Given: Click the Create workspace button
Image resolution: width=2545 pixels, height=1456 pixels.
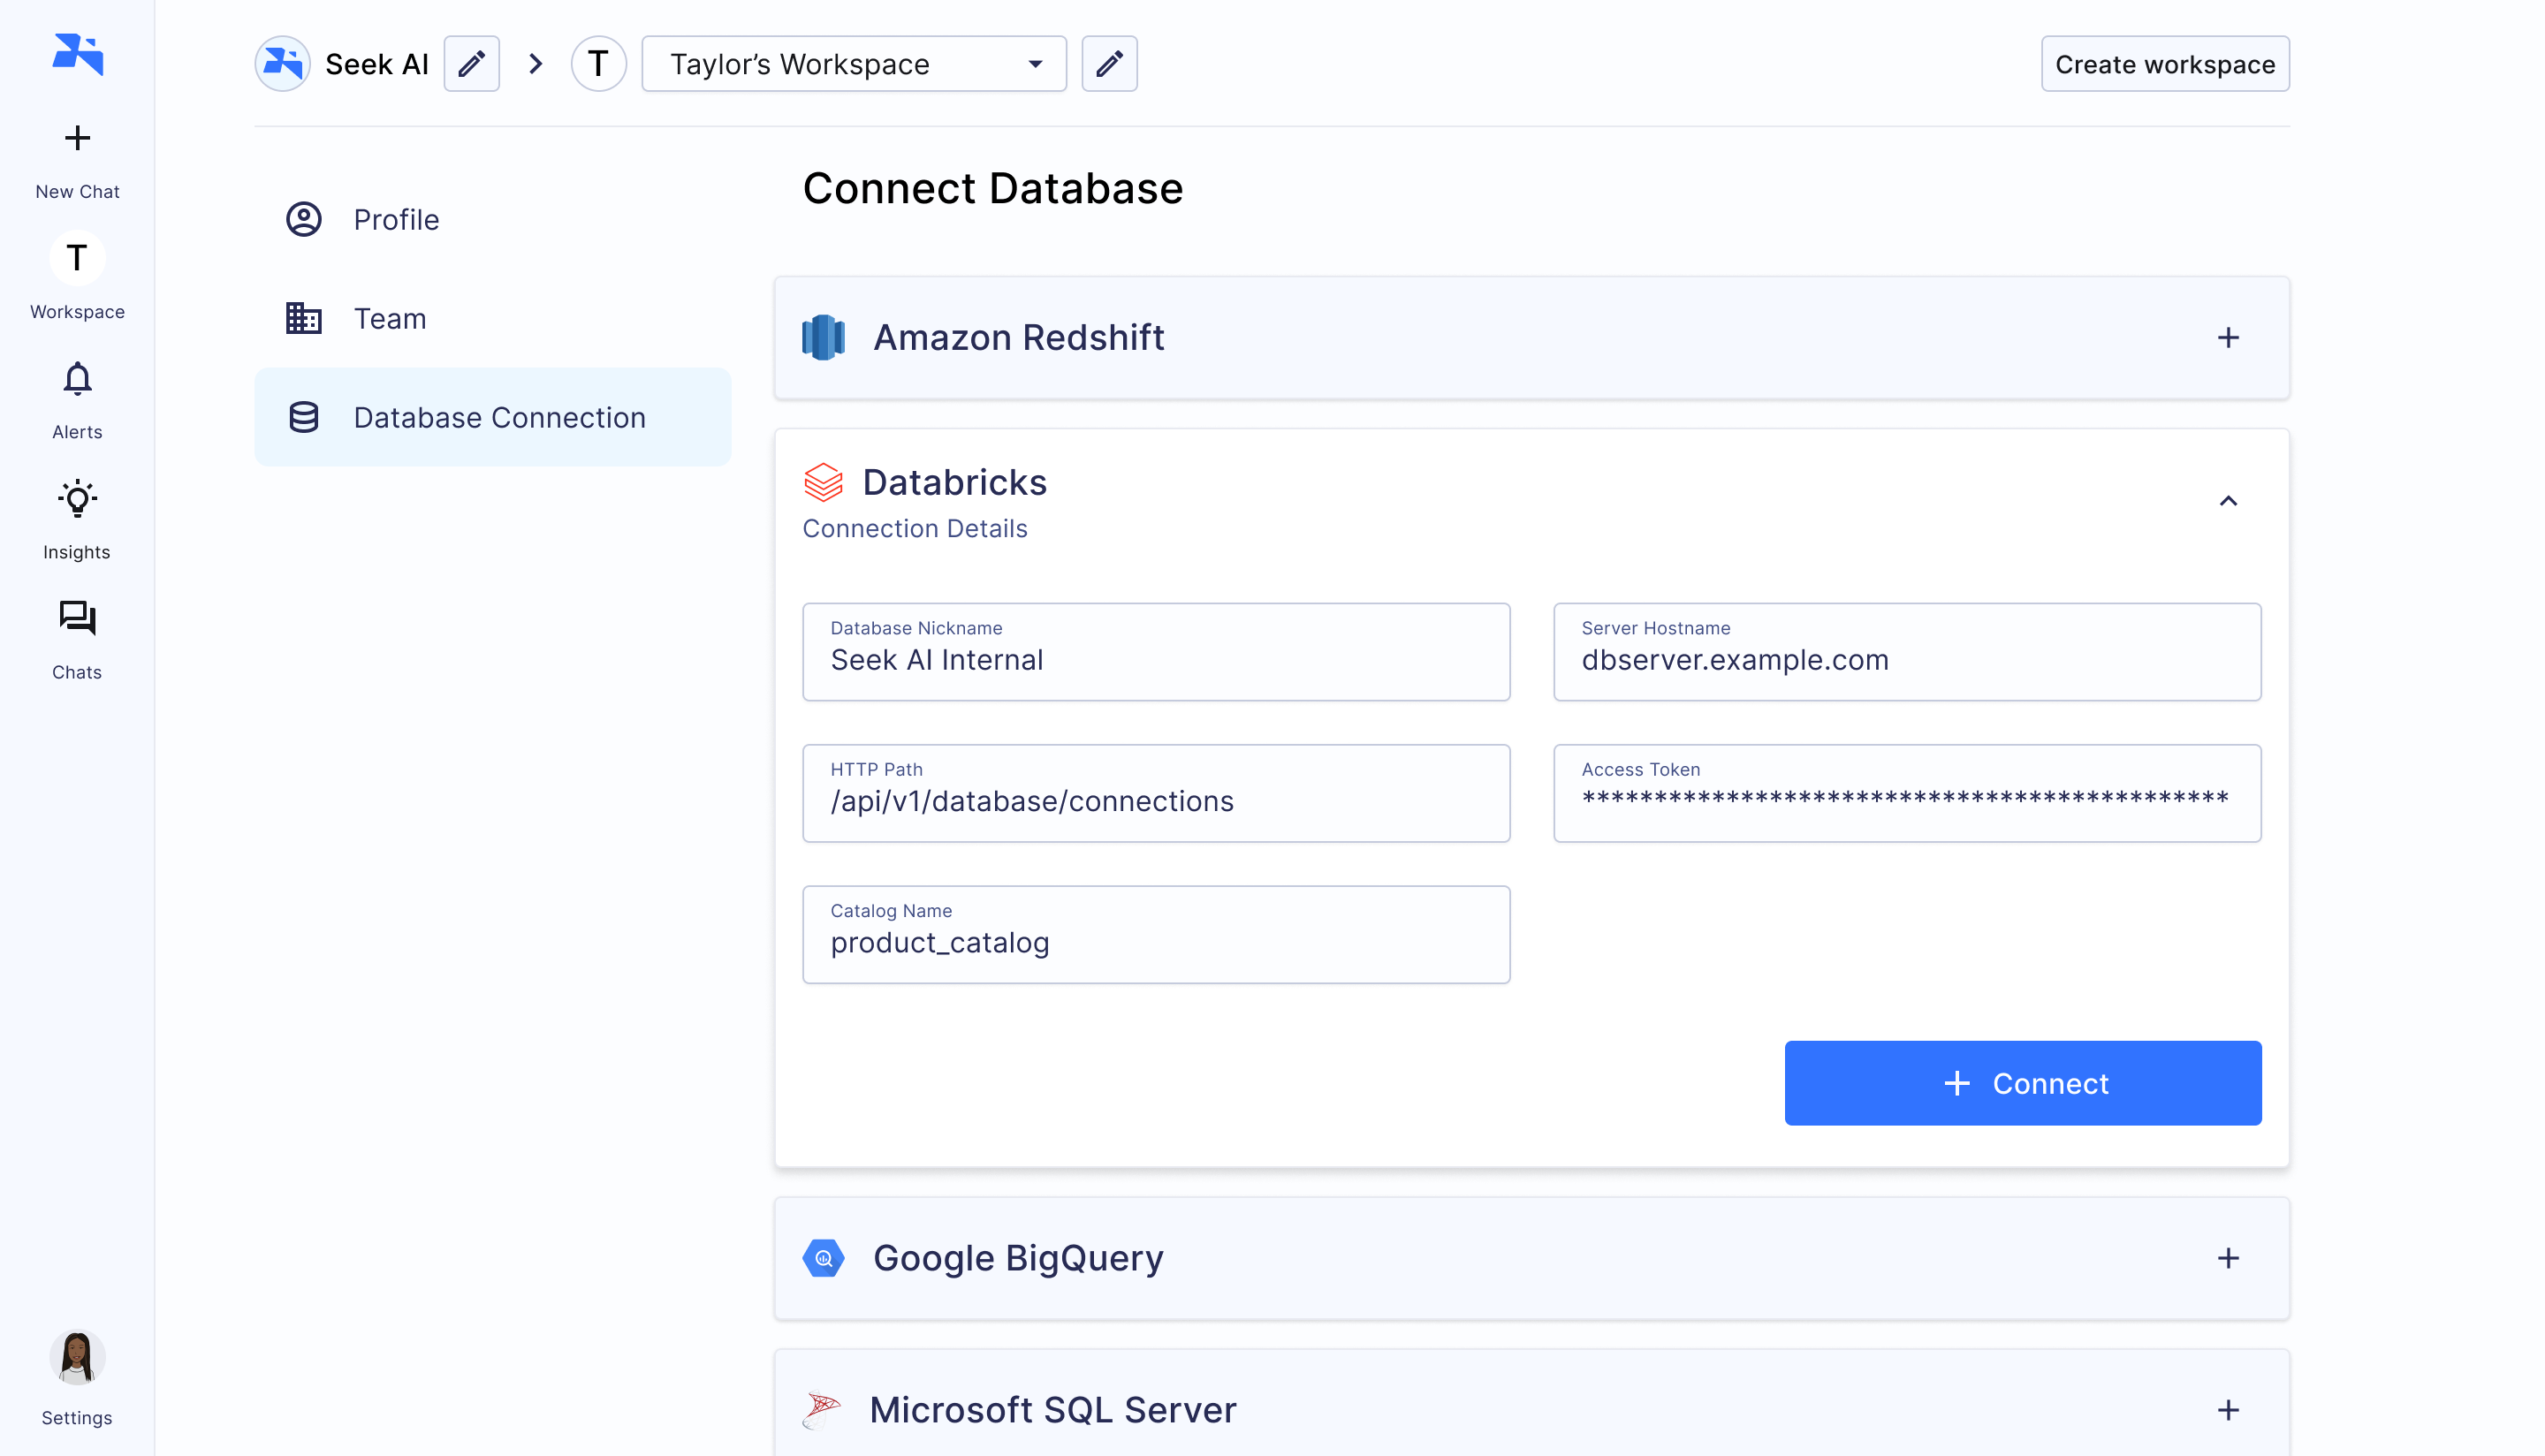Looking at the screenshot, I should pyautogui.click(x=2164, y=64).
